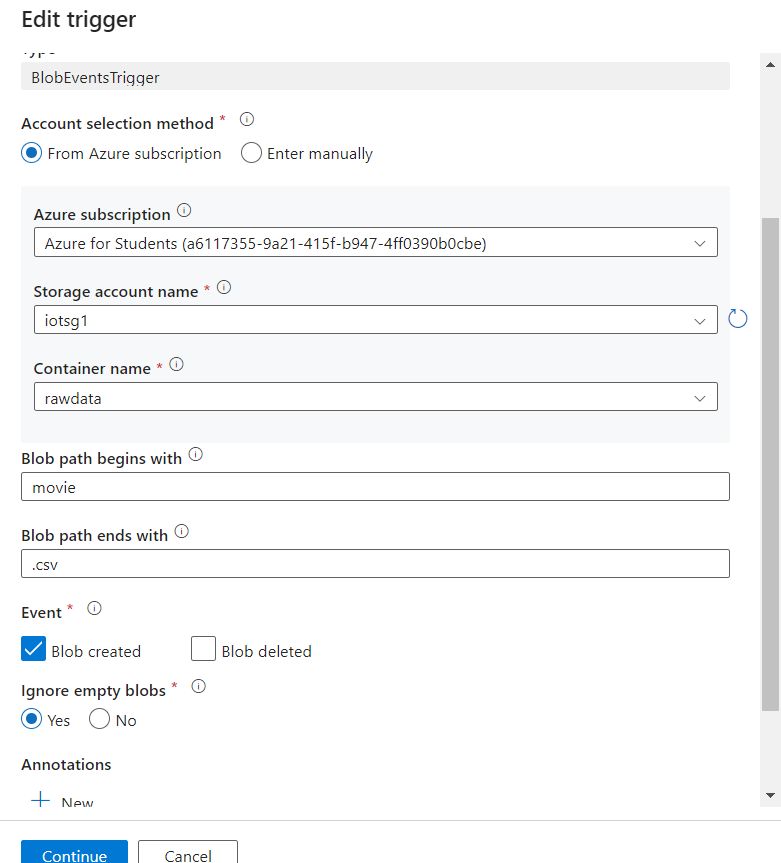781x863 pixels.
Task: Refresh the storage account list
Action: coord(738,318)
